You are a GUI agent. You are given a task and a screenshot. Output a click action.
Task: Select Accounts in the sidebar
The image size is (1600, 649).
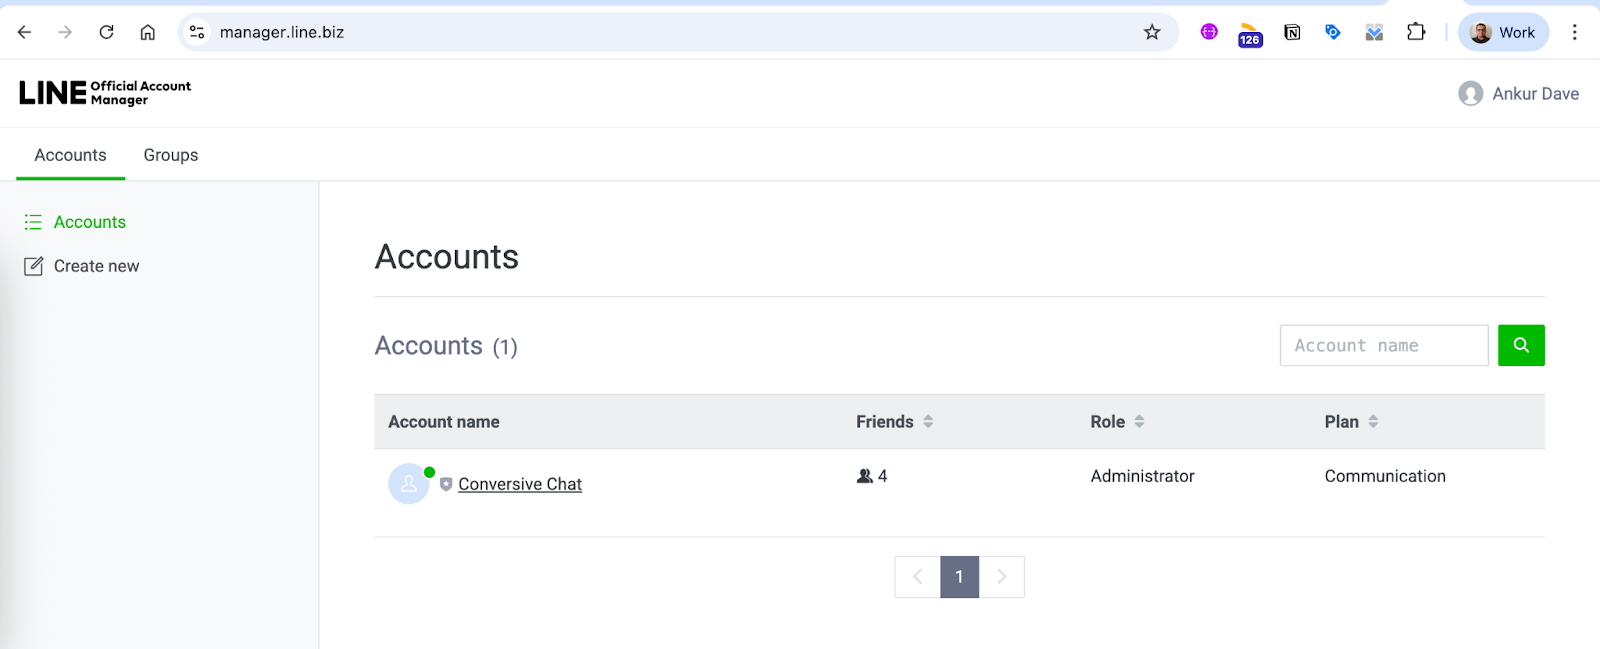(90, 222)
